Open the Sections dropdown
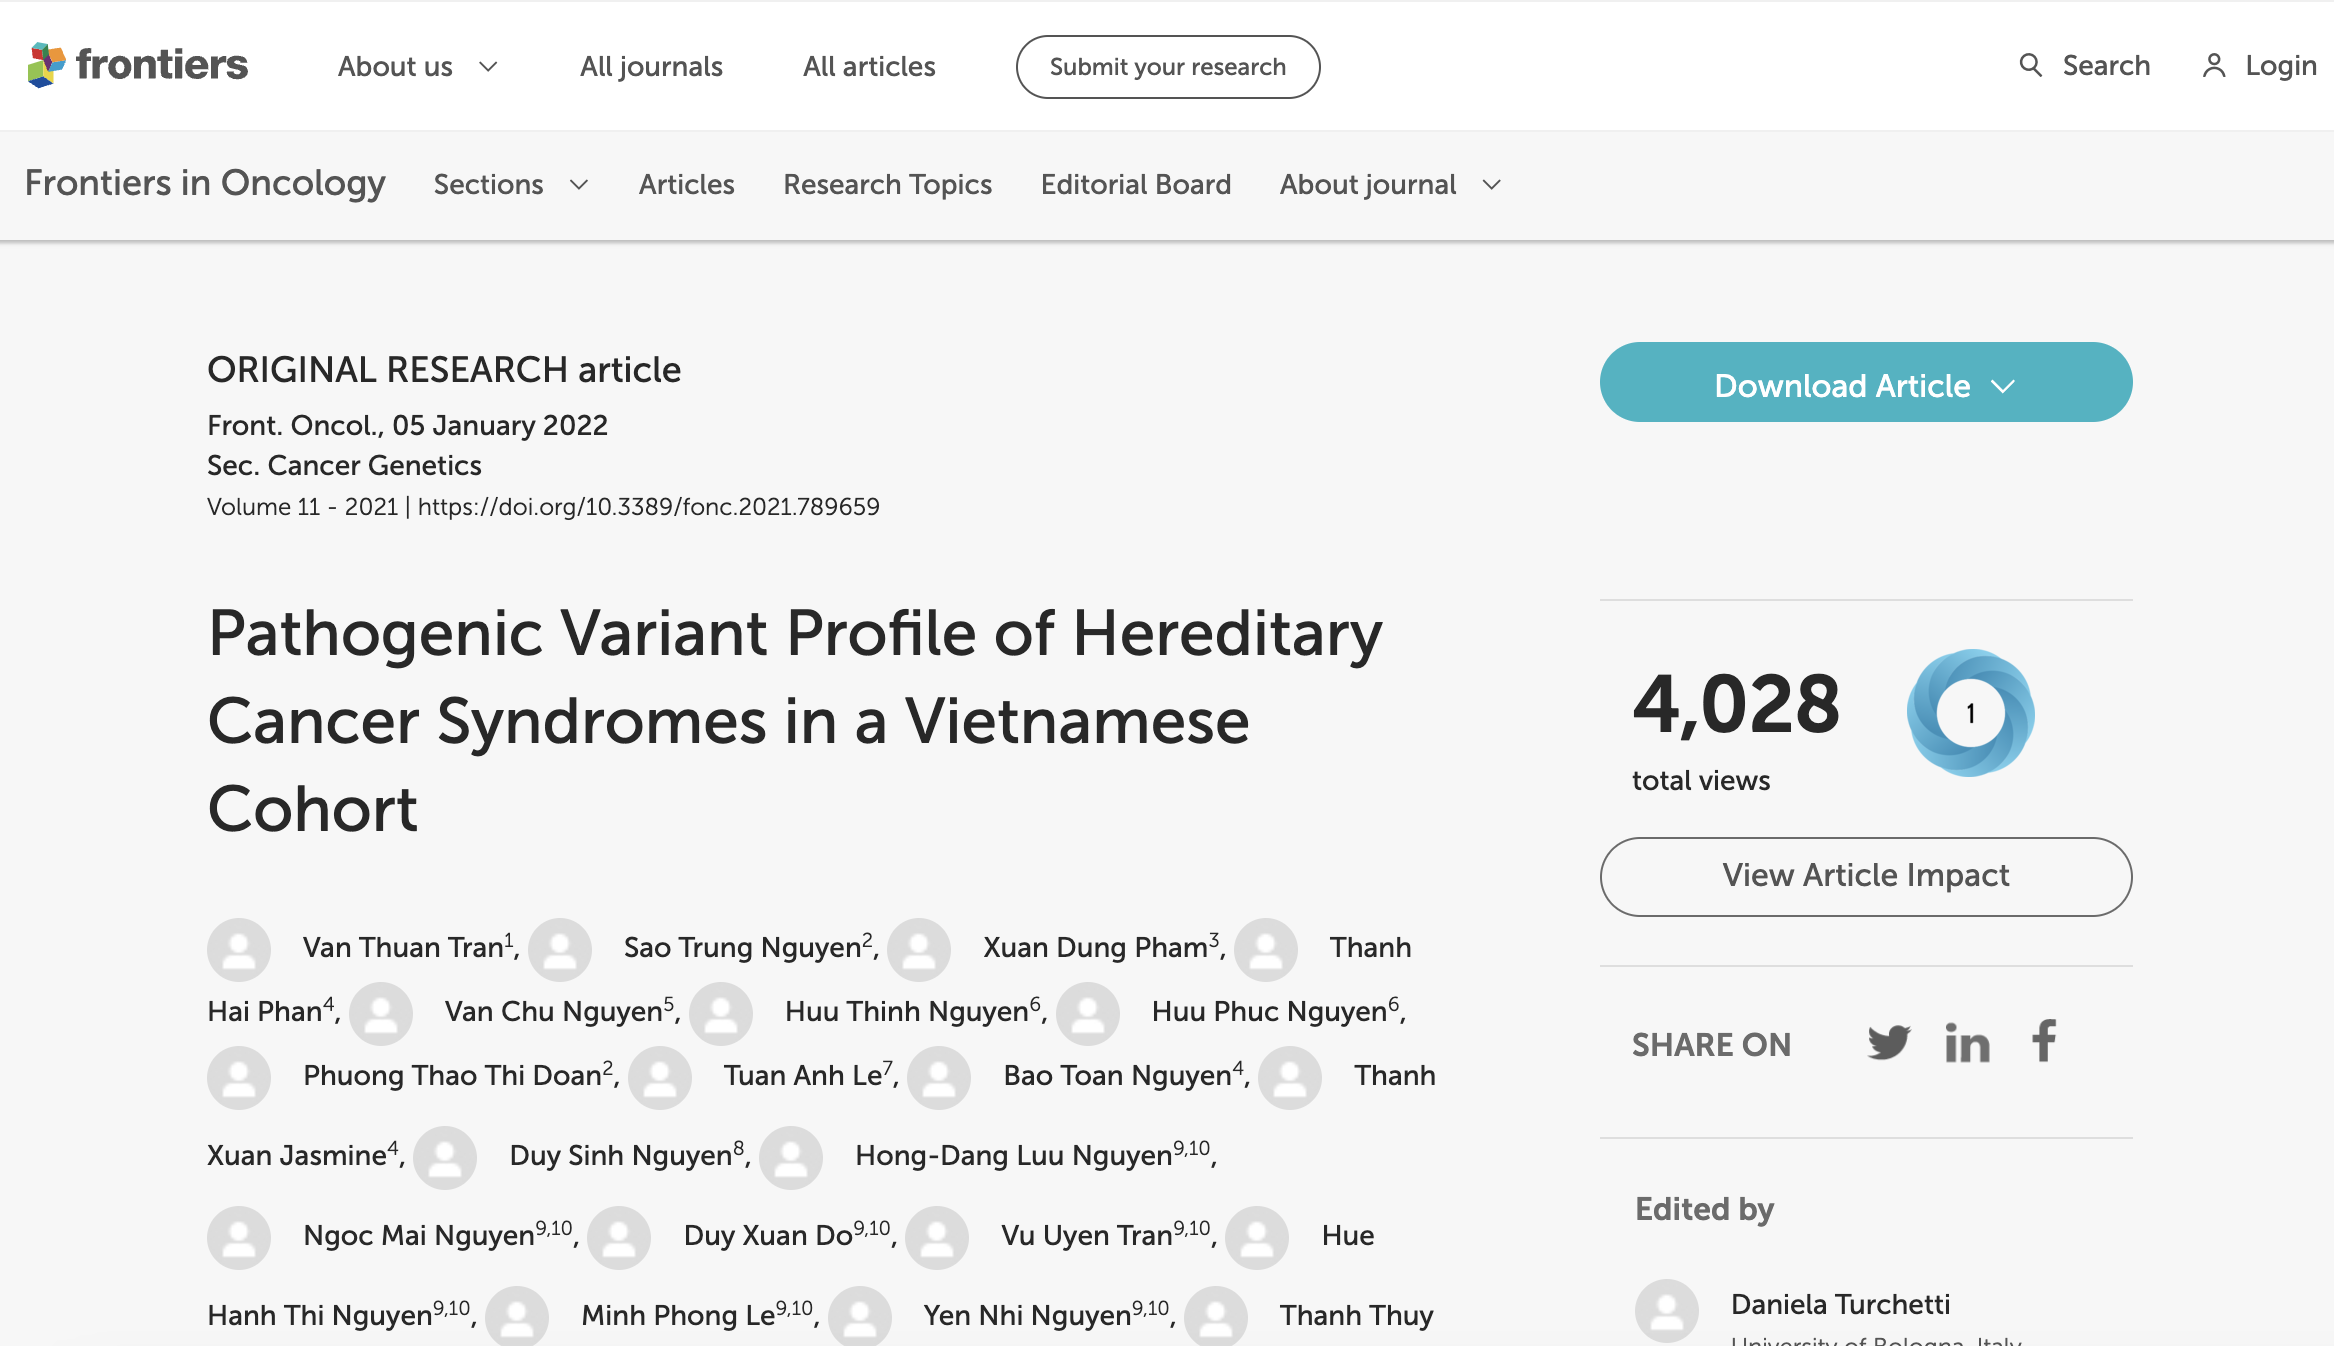This screenshot has width=2334, height=1346. 510,184
